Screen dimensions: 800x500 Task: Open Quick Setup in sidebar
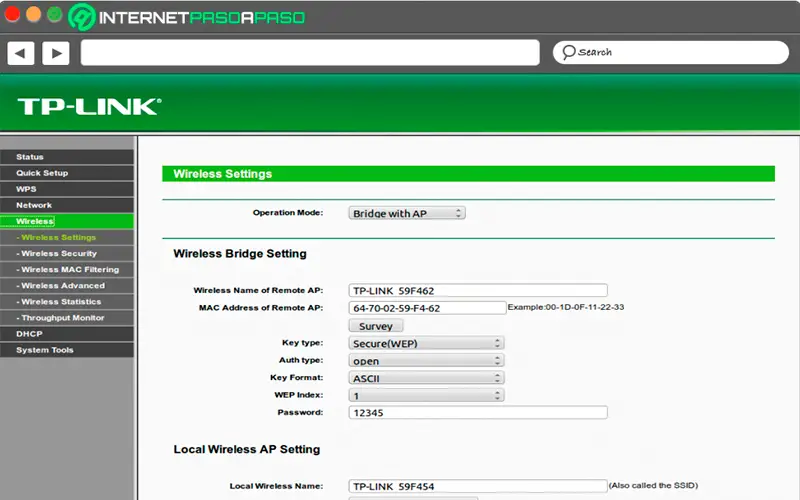(x=67, y=173)
